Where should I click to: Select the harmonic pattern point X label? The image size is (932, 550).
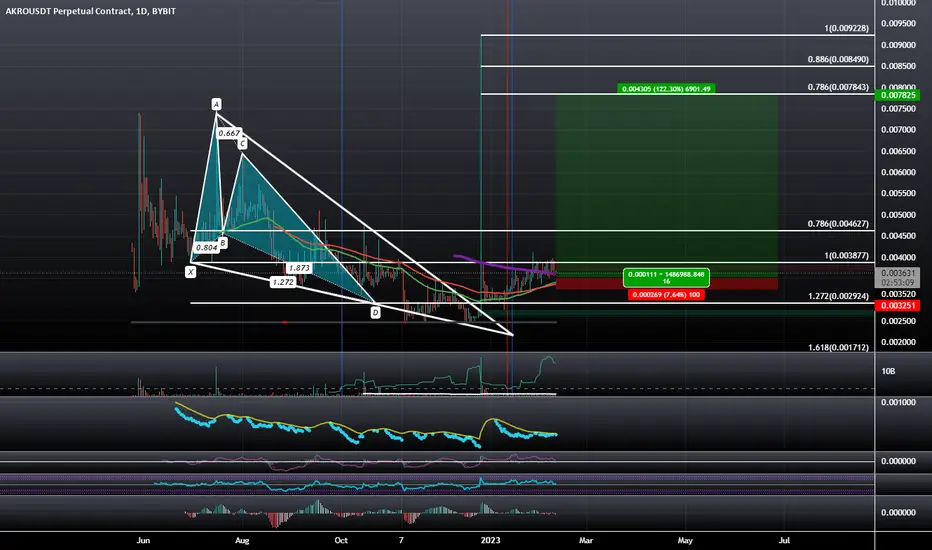(x=190, y=272)
